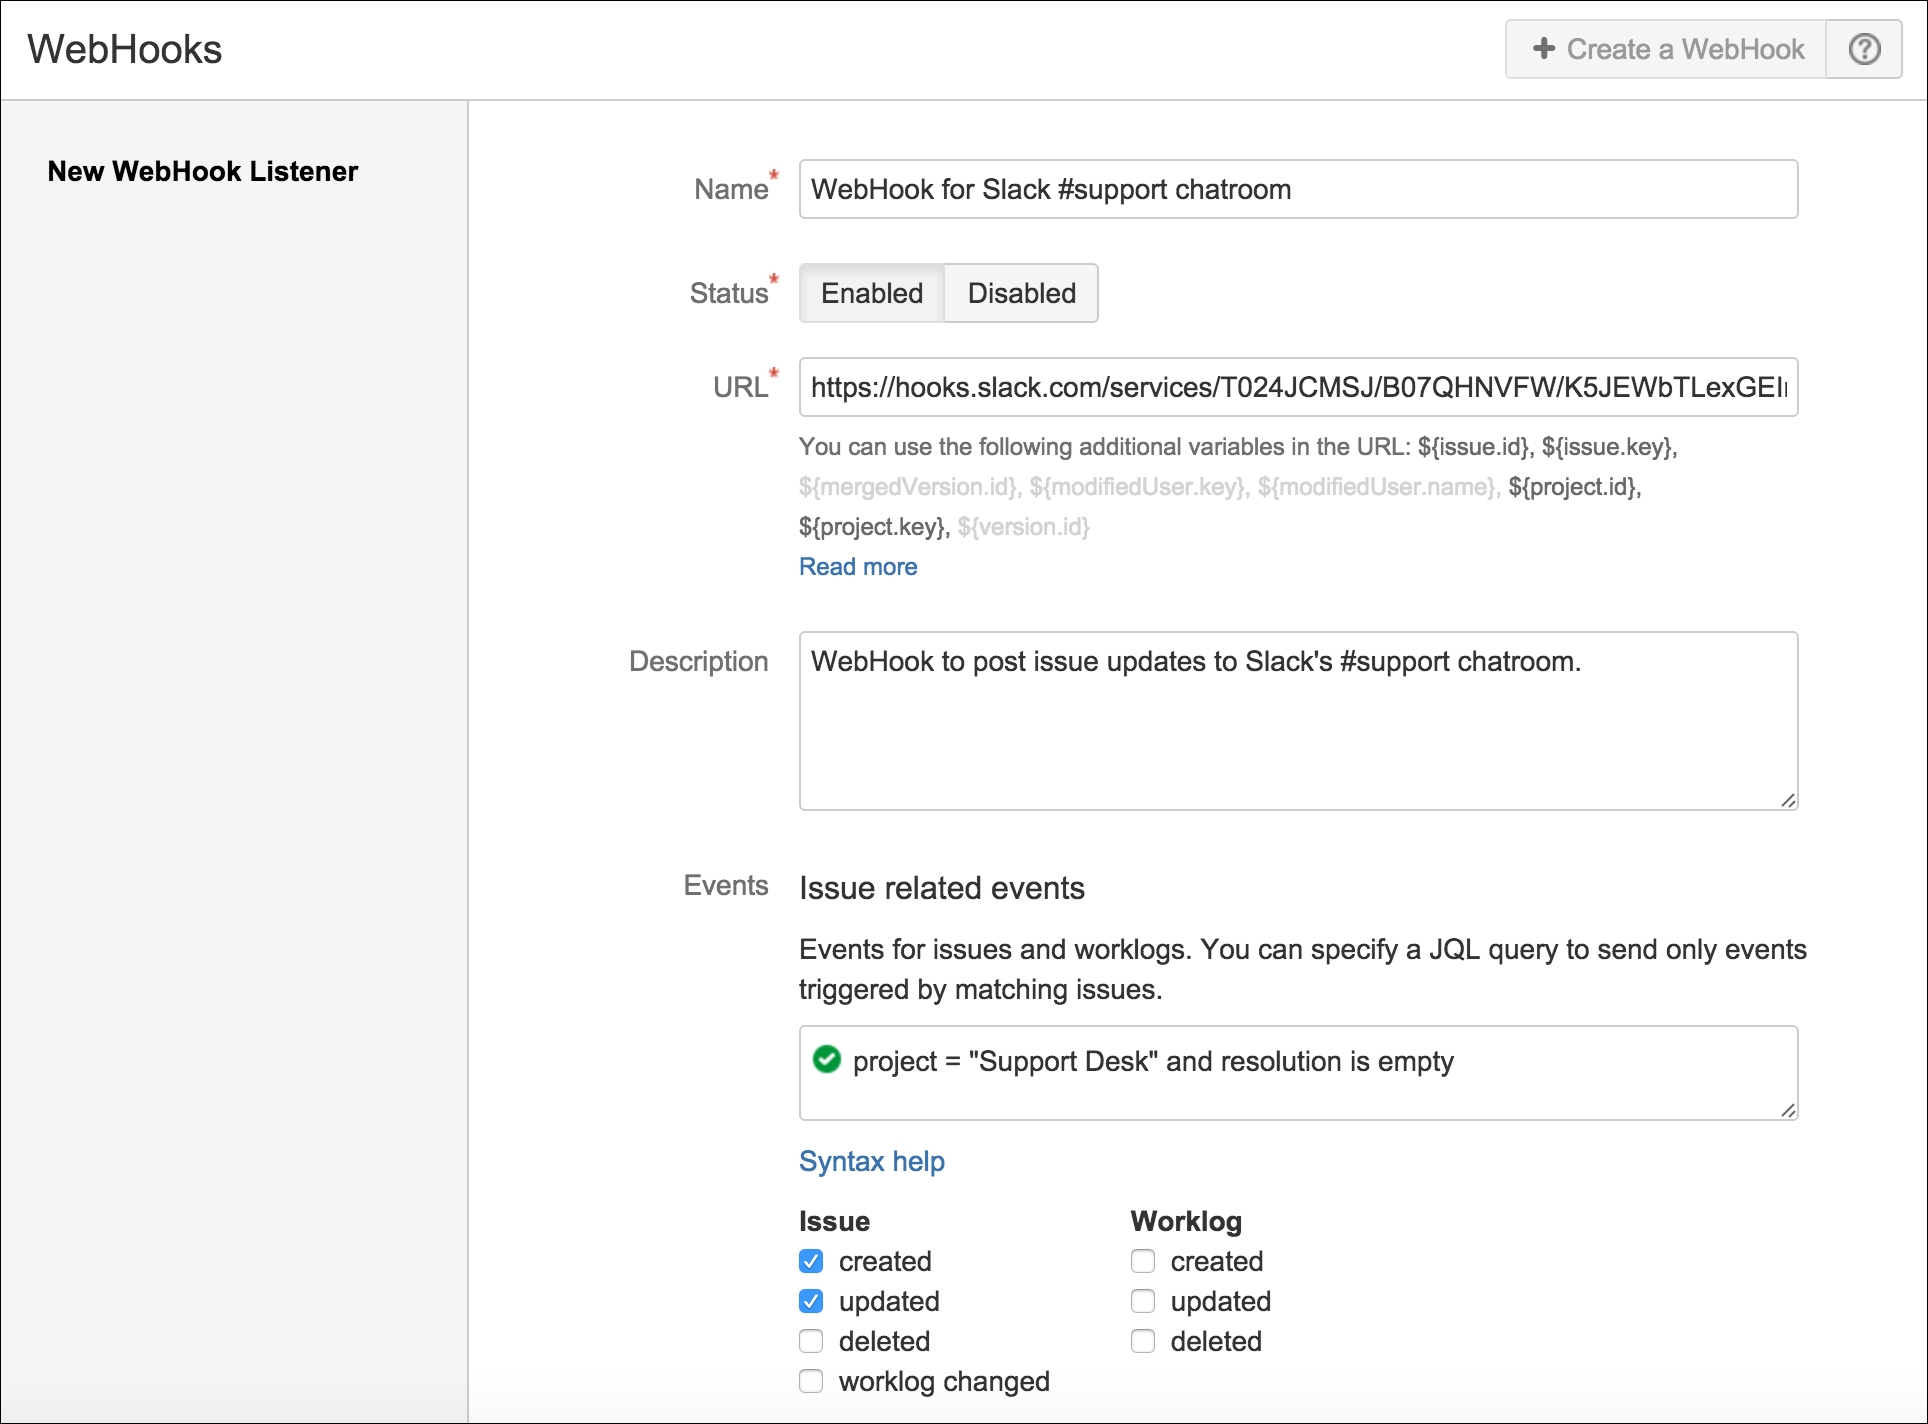Click the Worklog column heading
The image size is (1928, 1424).
point(1186,1221)
